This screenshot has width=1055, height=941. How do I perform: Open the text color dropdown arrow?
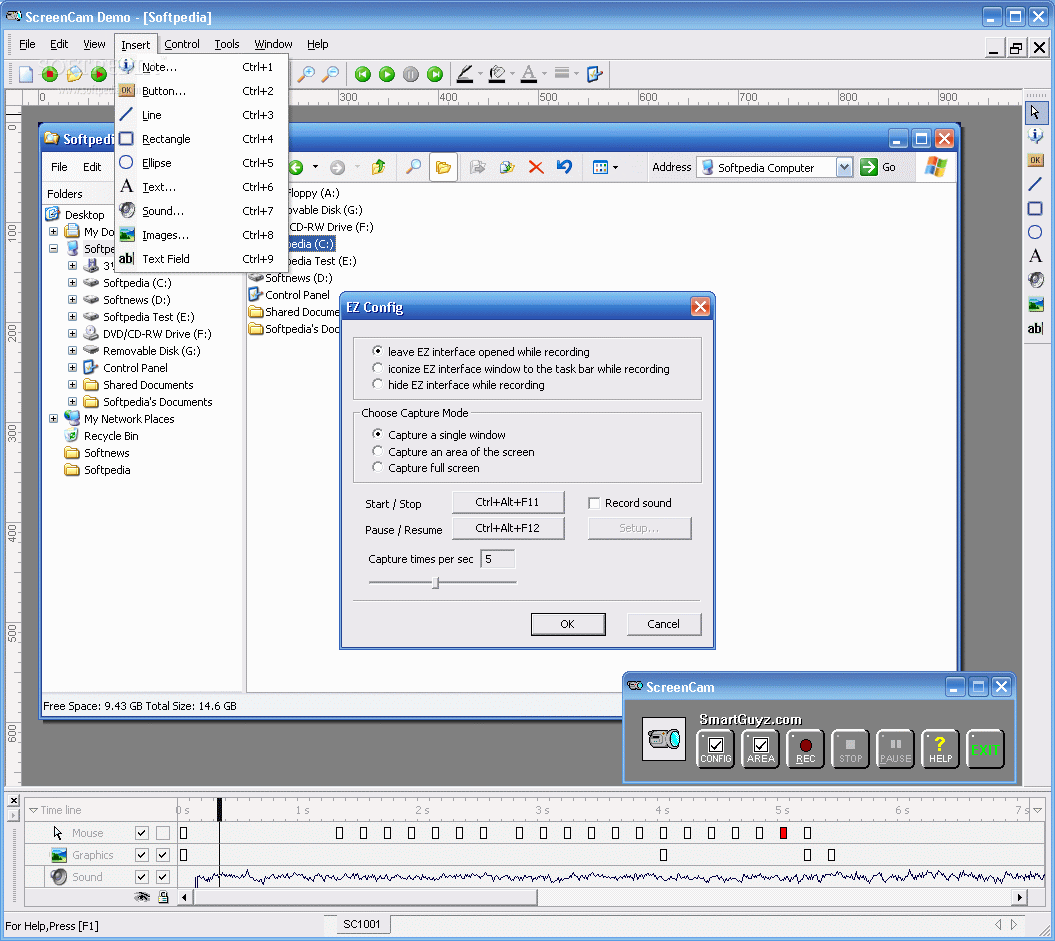click(544, 74)
